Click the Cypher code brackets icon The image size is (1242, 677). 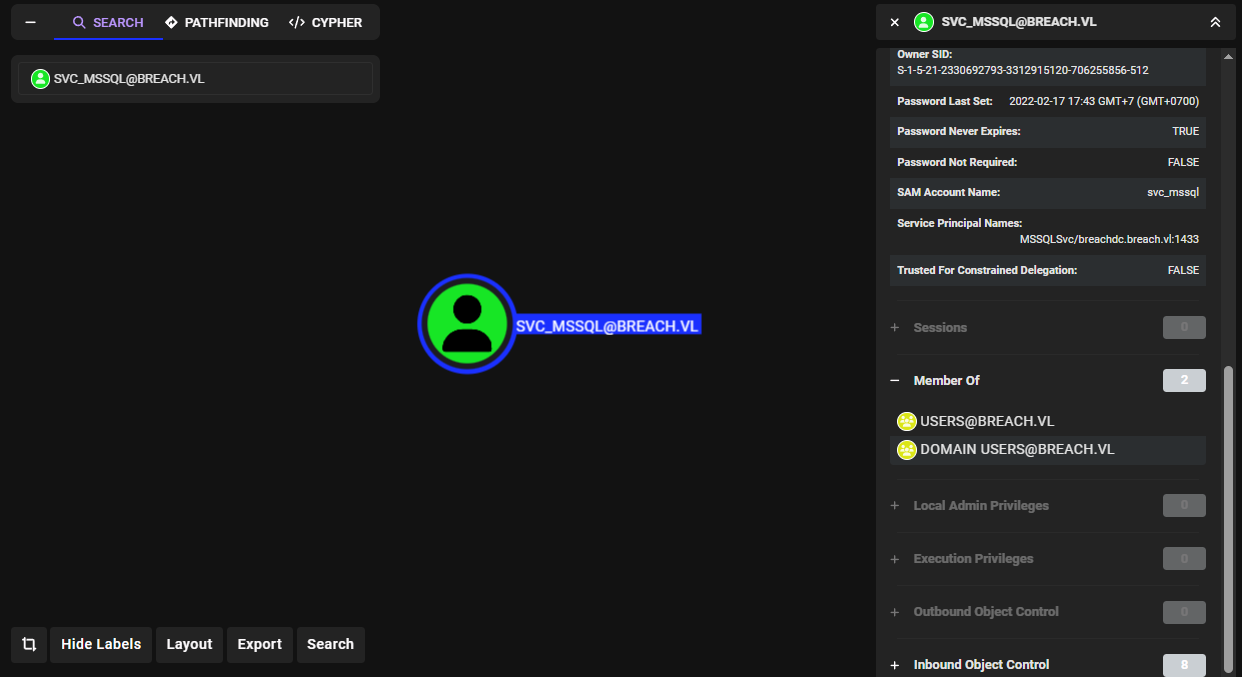(297, 22)
